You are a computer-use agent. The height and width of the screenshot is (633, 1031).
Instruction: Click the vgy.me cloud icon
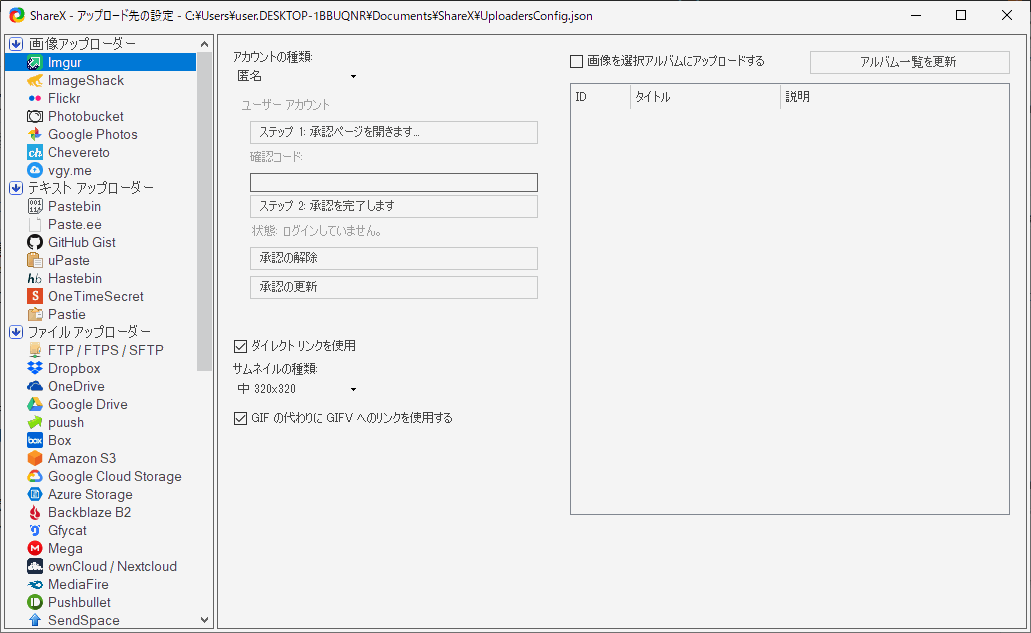click(35, 170)
